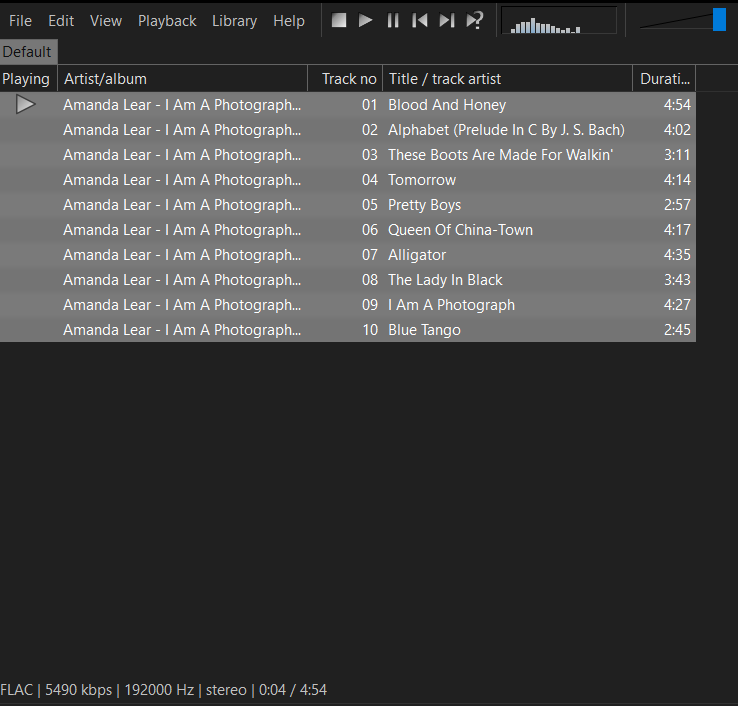Select the track Queen Of China-Town
This screenshot has width=738, height=706.
point(460,230)
